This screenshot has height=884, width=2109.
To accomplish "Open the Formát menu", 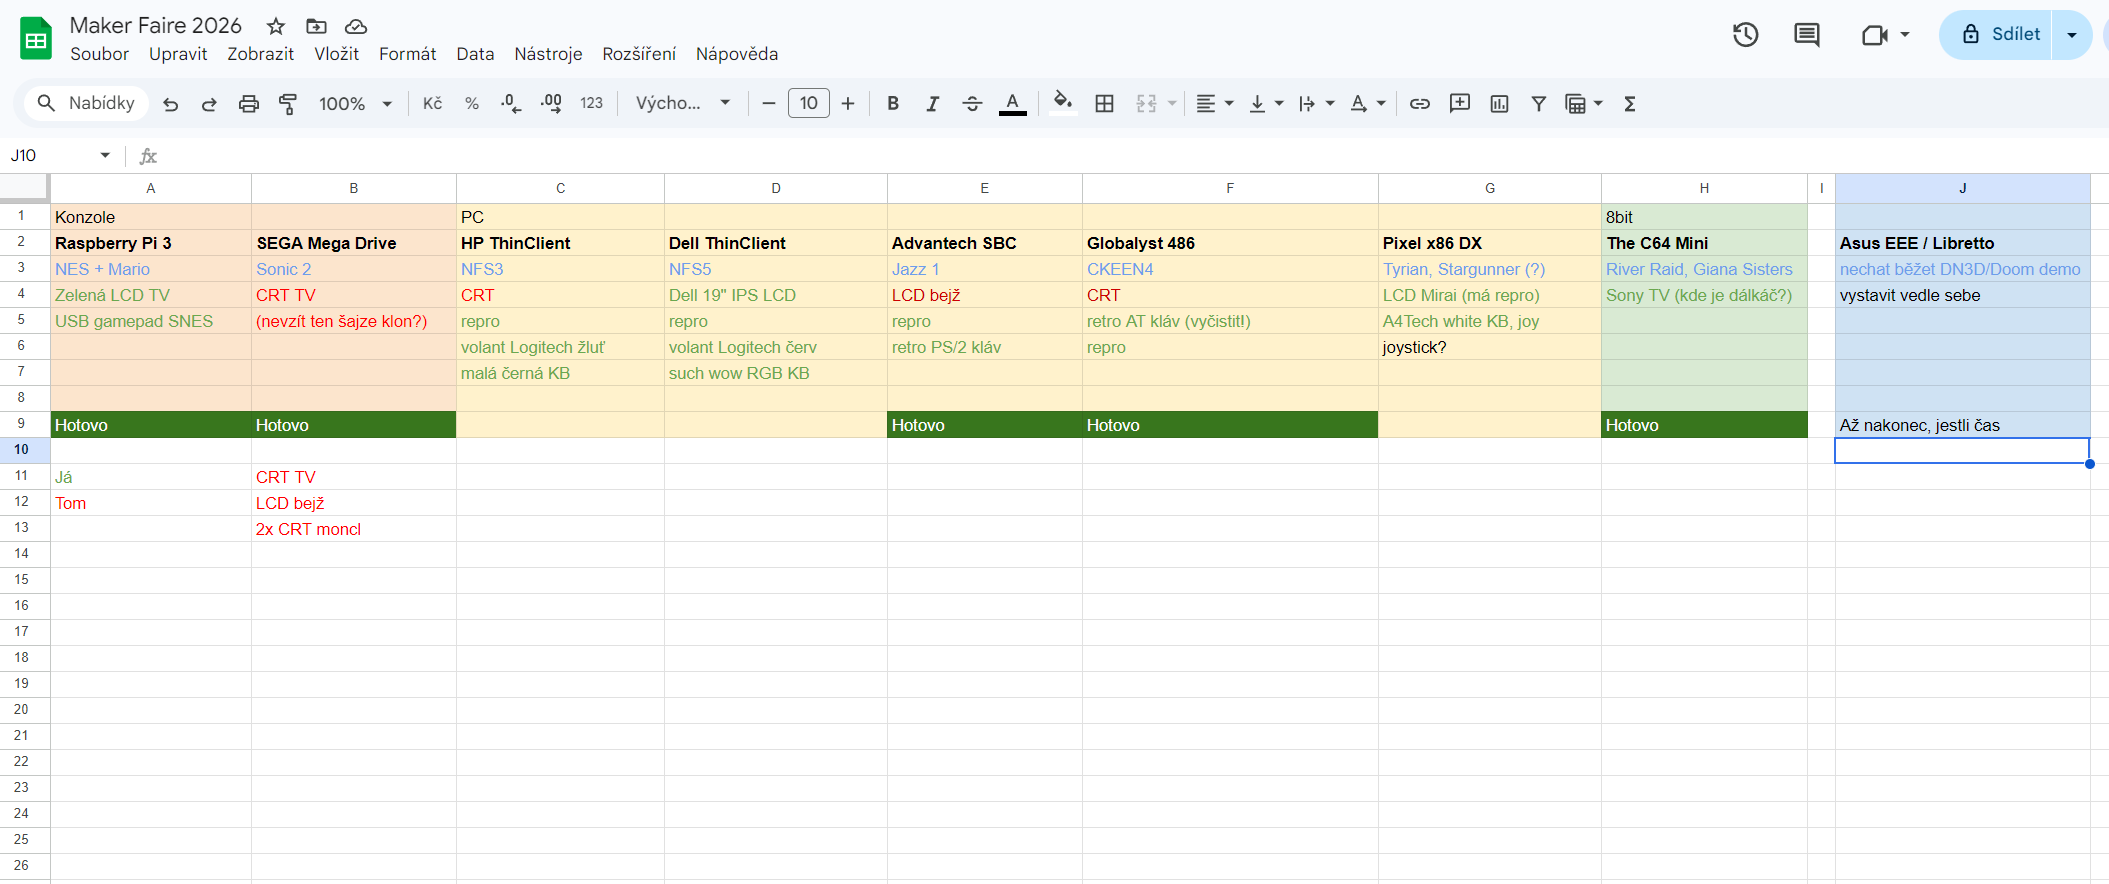I will [407, 54].
